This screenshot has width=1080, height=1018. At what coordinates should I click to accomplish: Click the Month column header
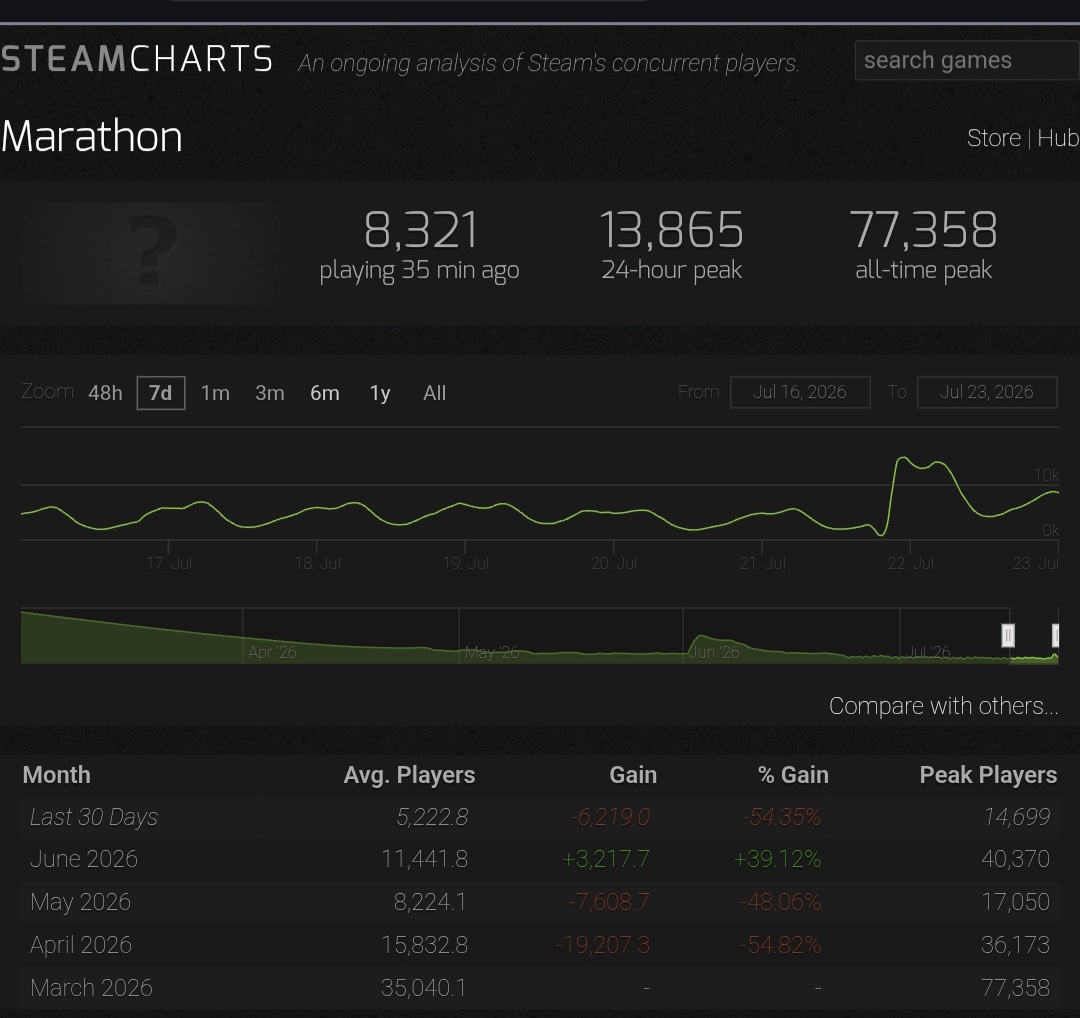[56, 775]
